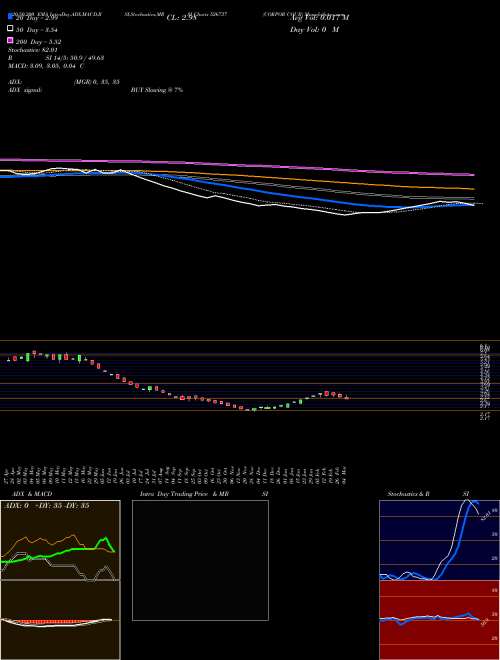Click the ADX indicator chart with green line

60,540
